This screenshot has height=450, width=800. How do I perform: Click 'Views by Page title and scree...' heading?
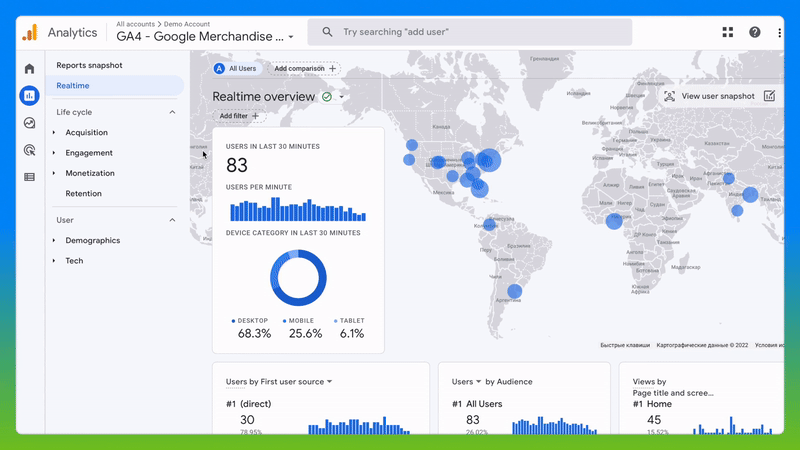pyautogui.click(x=673, y=387)
